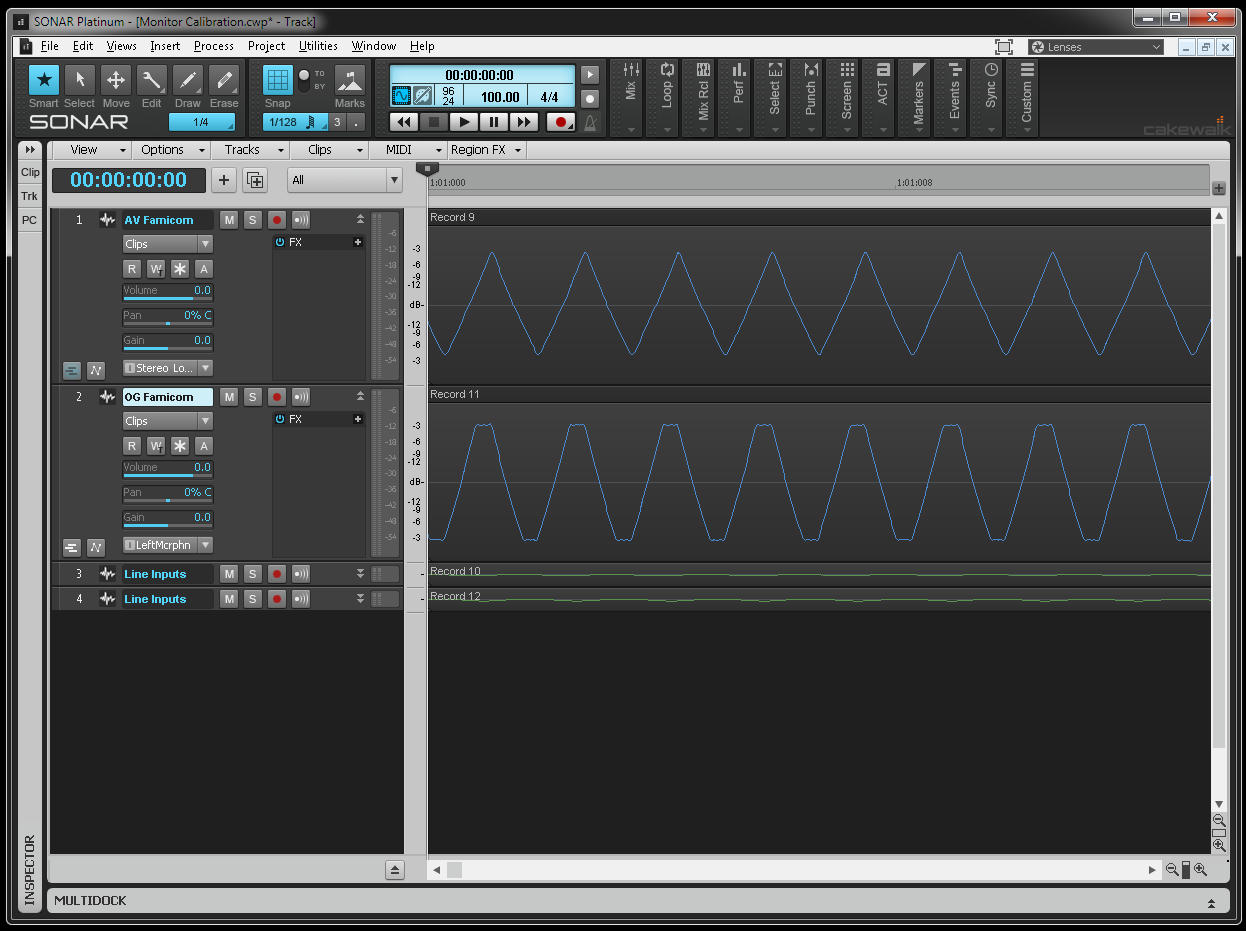The width and height of the screenshot is (1246, 931).
Task: Fast forward the transport
Action: point(523,122)
